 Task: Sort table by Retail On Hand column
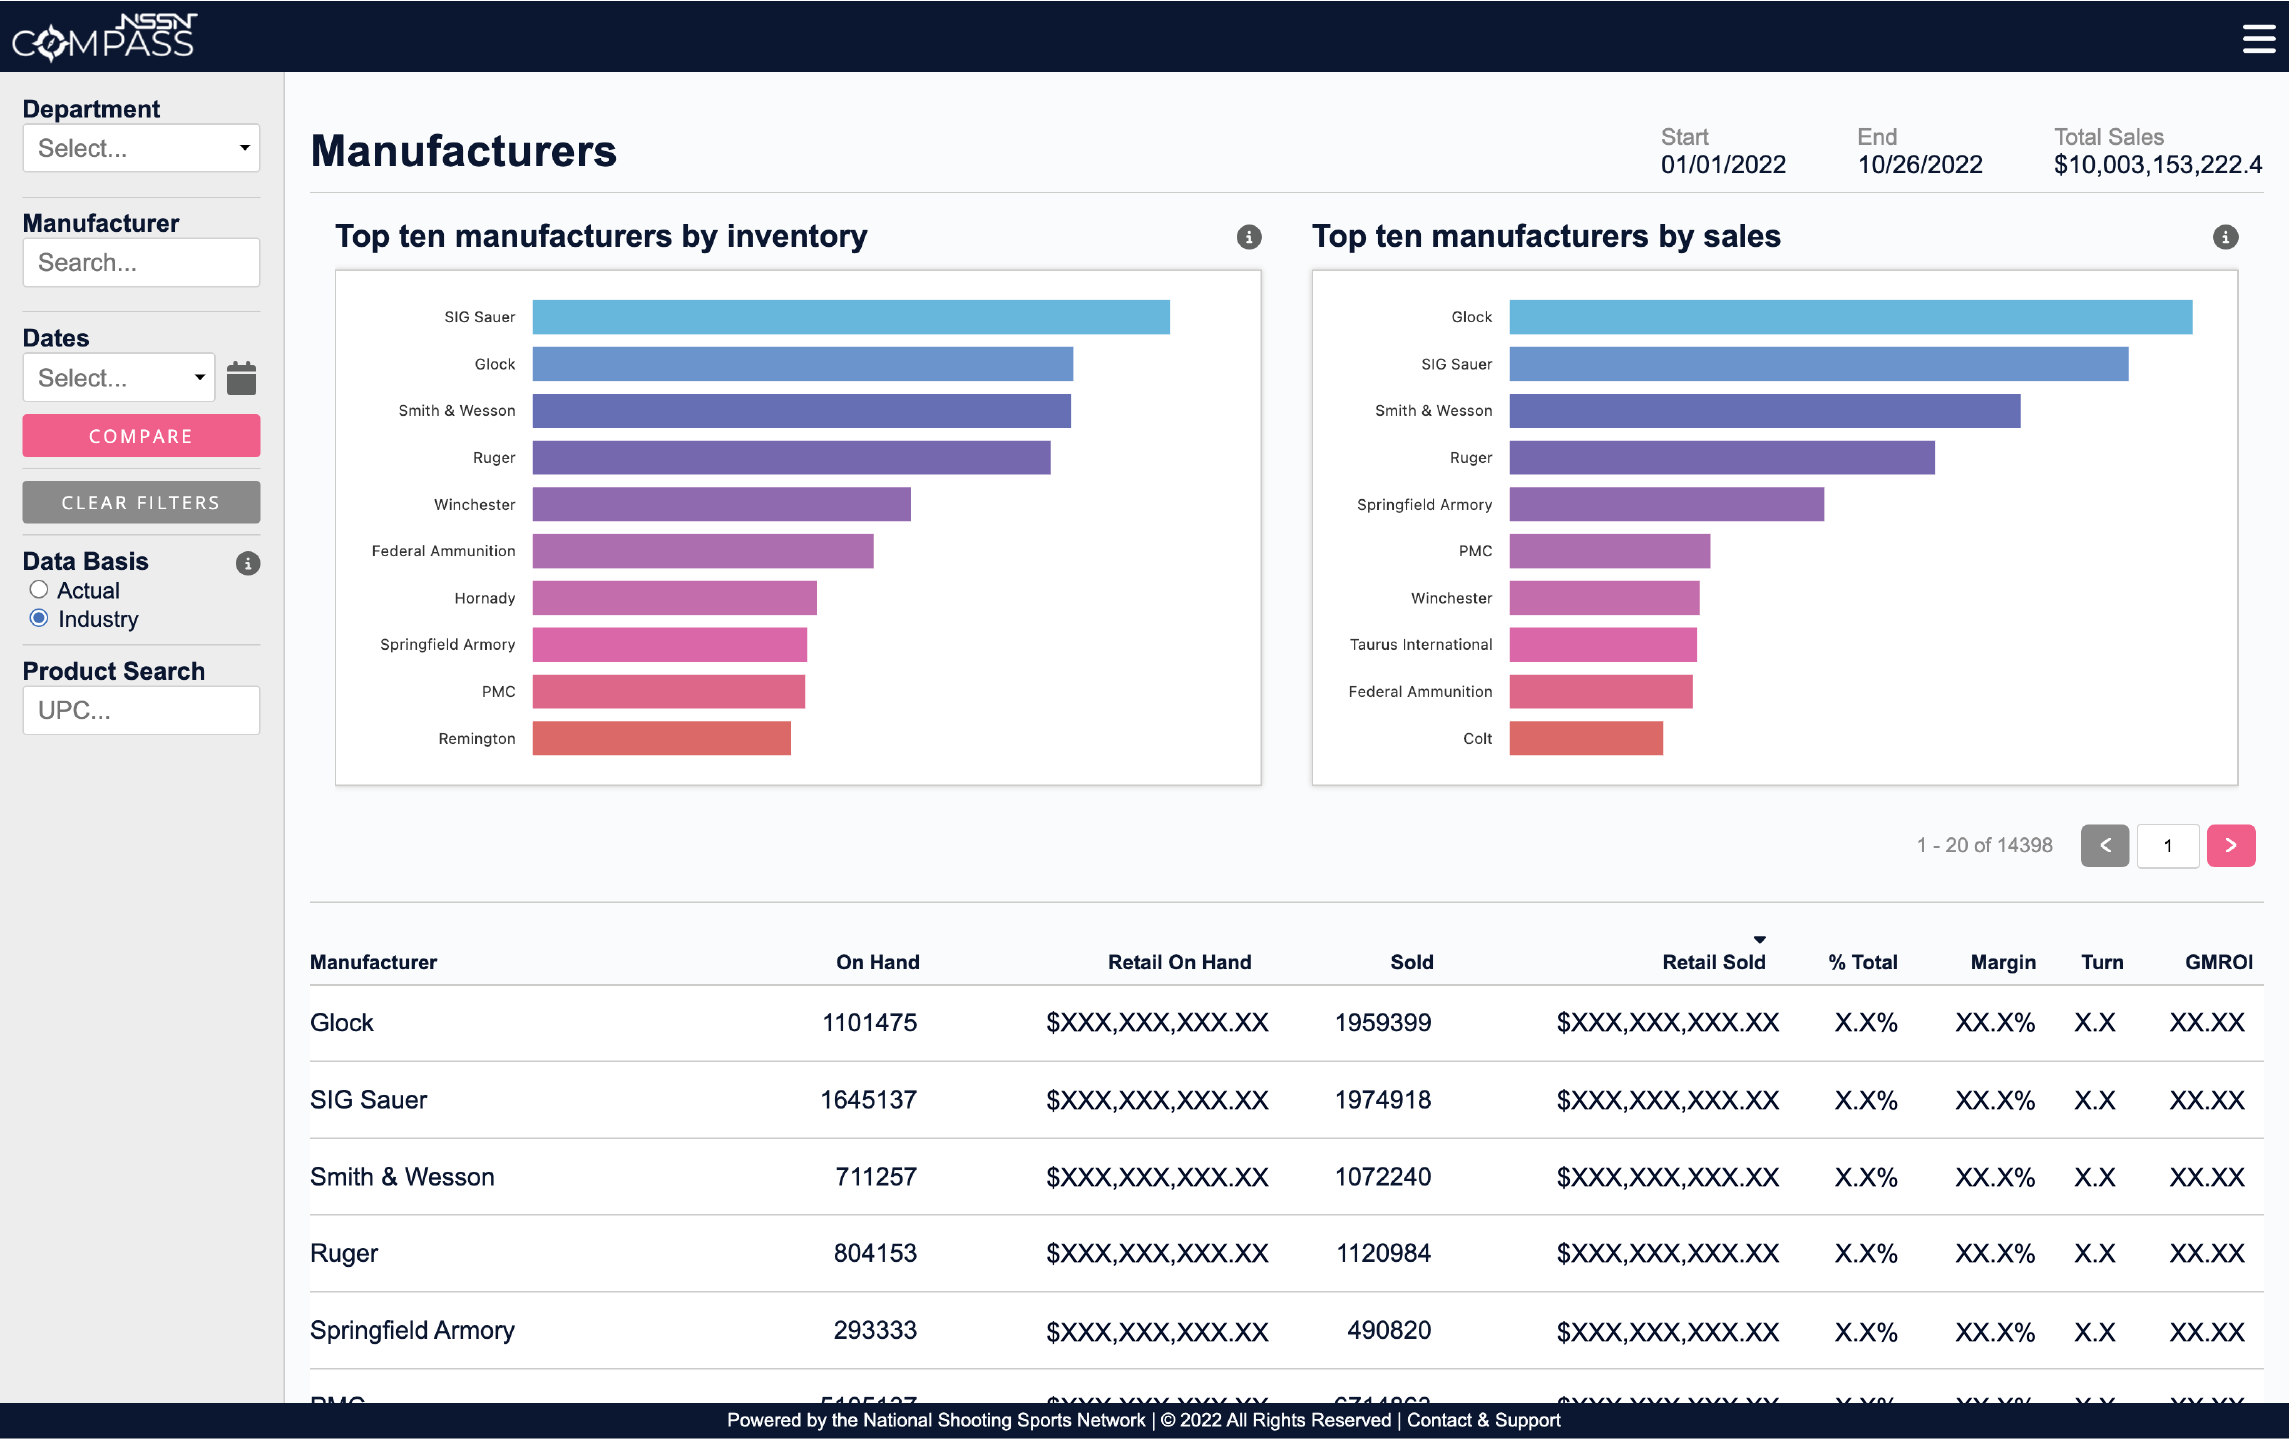point(1179,962)
